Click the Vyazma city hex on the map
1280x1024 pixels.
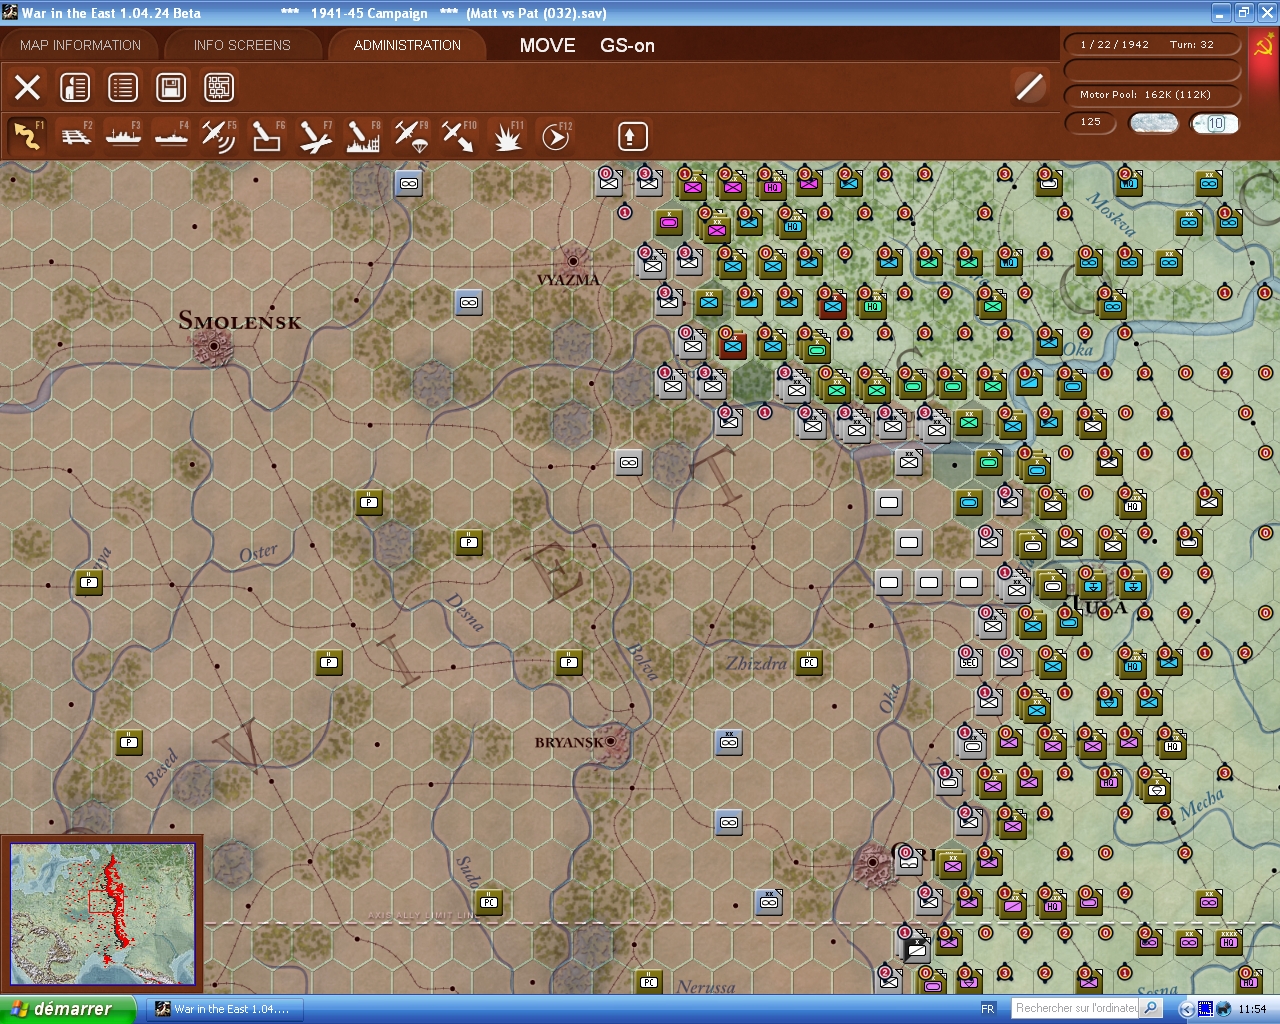(573, 261)
